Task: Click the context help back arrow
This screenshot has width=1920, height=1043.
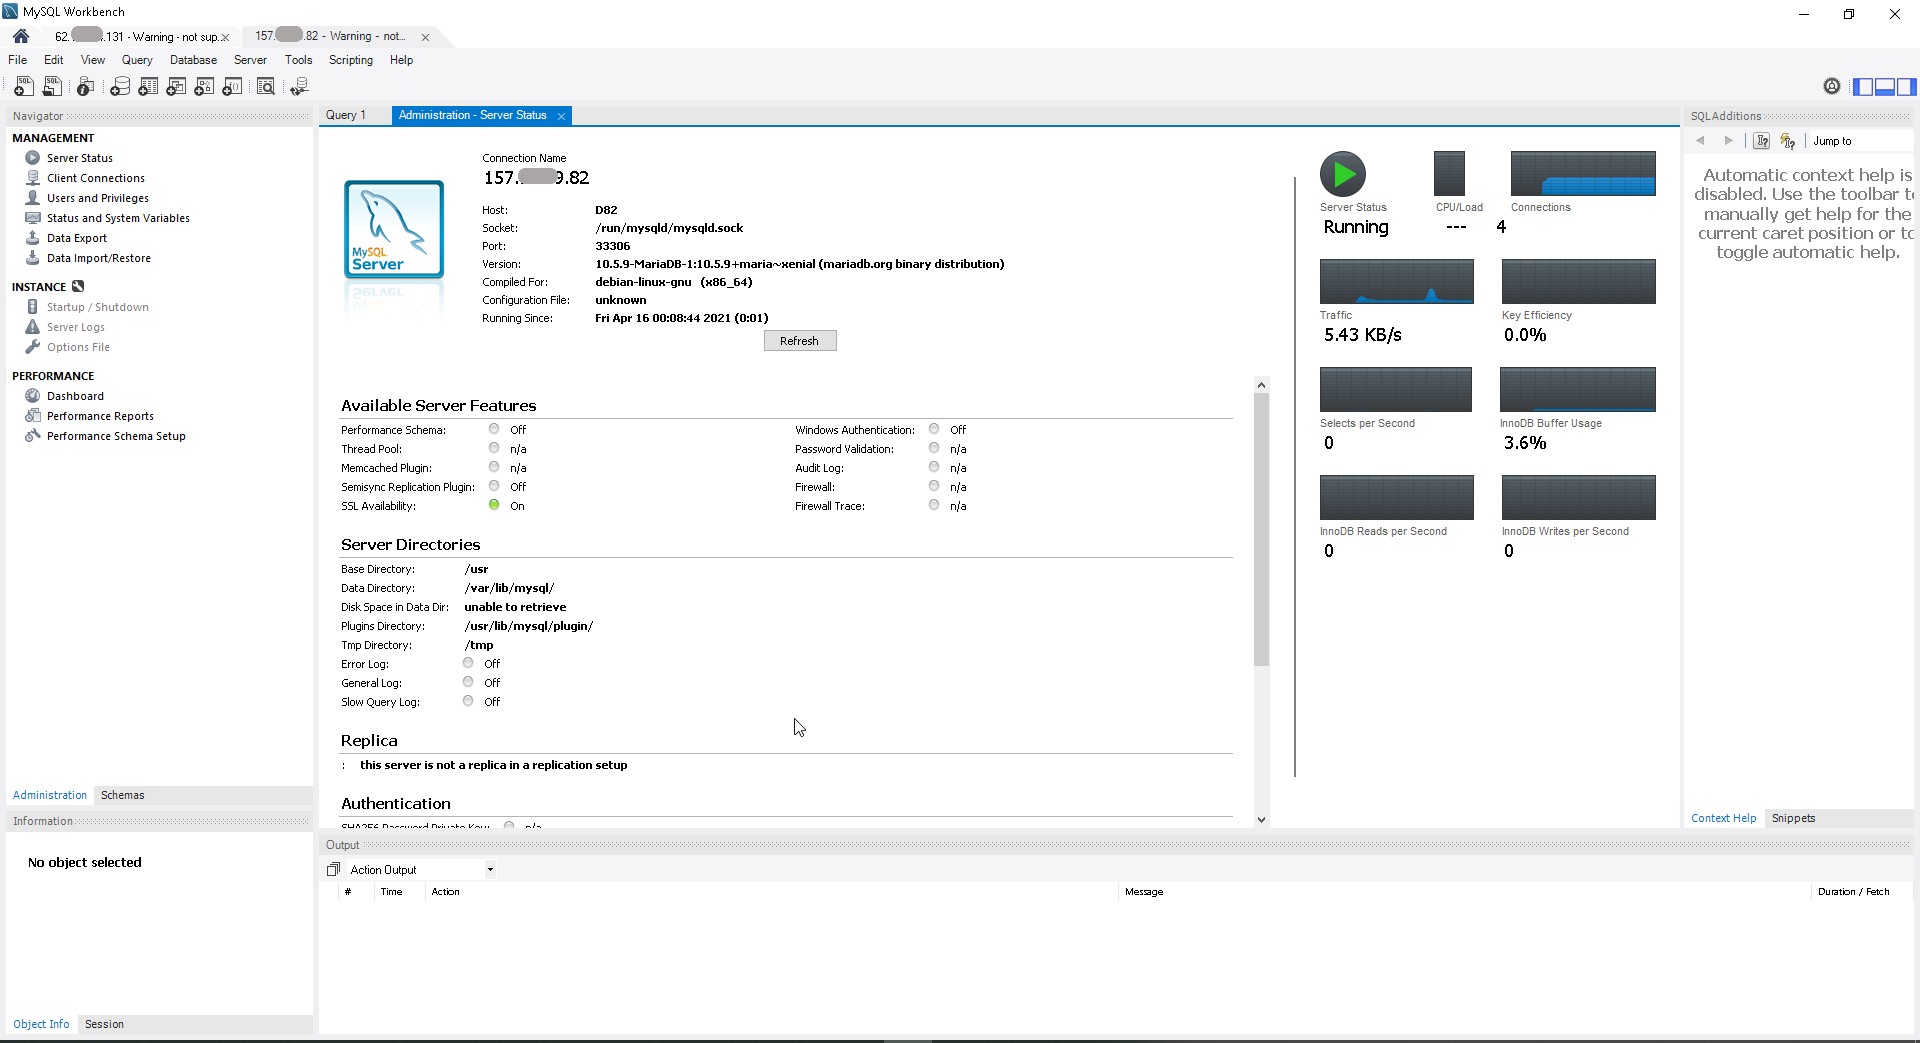Action: [x=1701, y=141]
